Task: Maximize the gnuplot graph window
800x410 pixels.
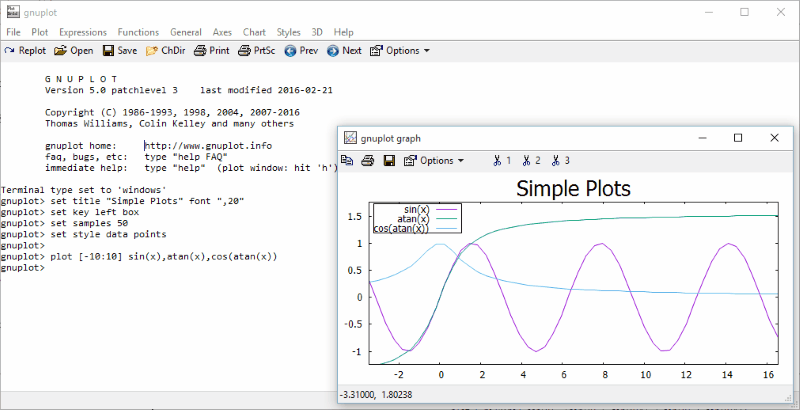Action: click(x=738, y=138)
